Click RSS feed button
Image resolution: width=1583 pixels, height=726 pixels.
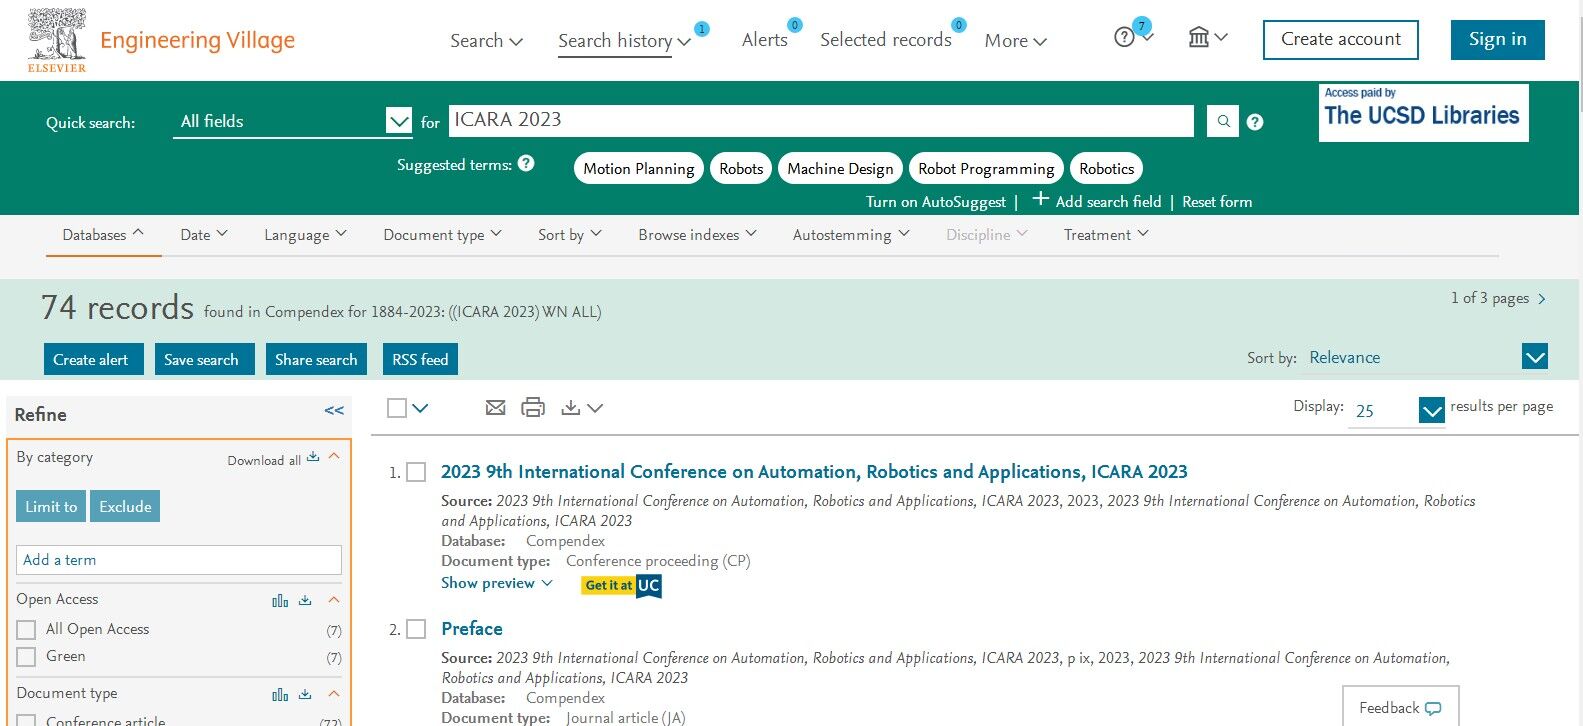pos(420,360)
